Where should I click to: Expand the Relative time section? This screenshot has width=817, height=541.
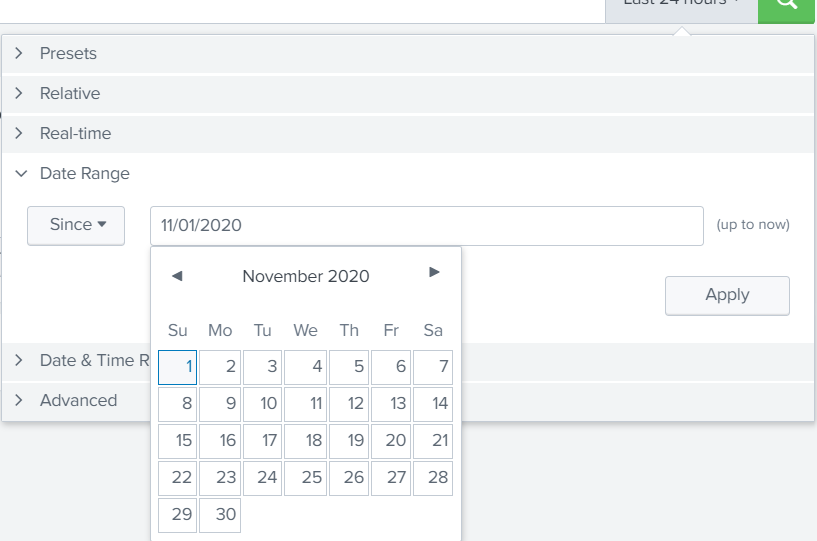[x=70, y=93]
